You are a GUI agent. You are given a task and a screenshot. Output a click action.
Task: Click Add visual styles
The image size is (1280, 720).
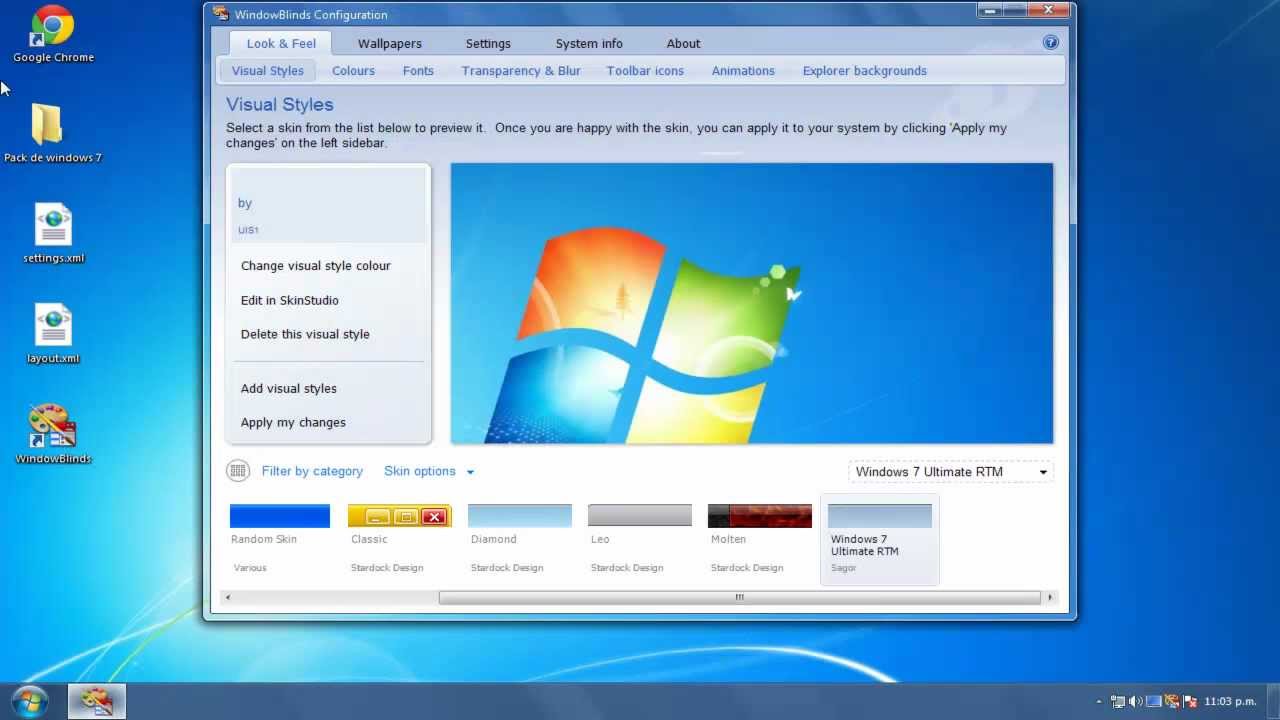coord(289,388)
